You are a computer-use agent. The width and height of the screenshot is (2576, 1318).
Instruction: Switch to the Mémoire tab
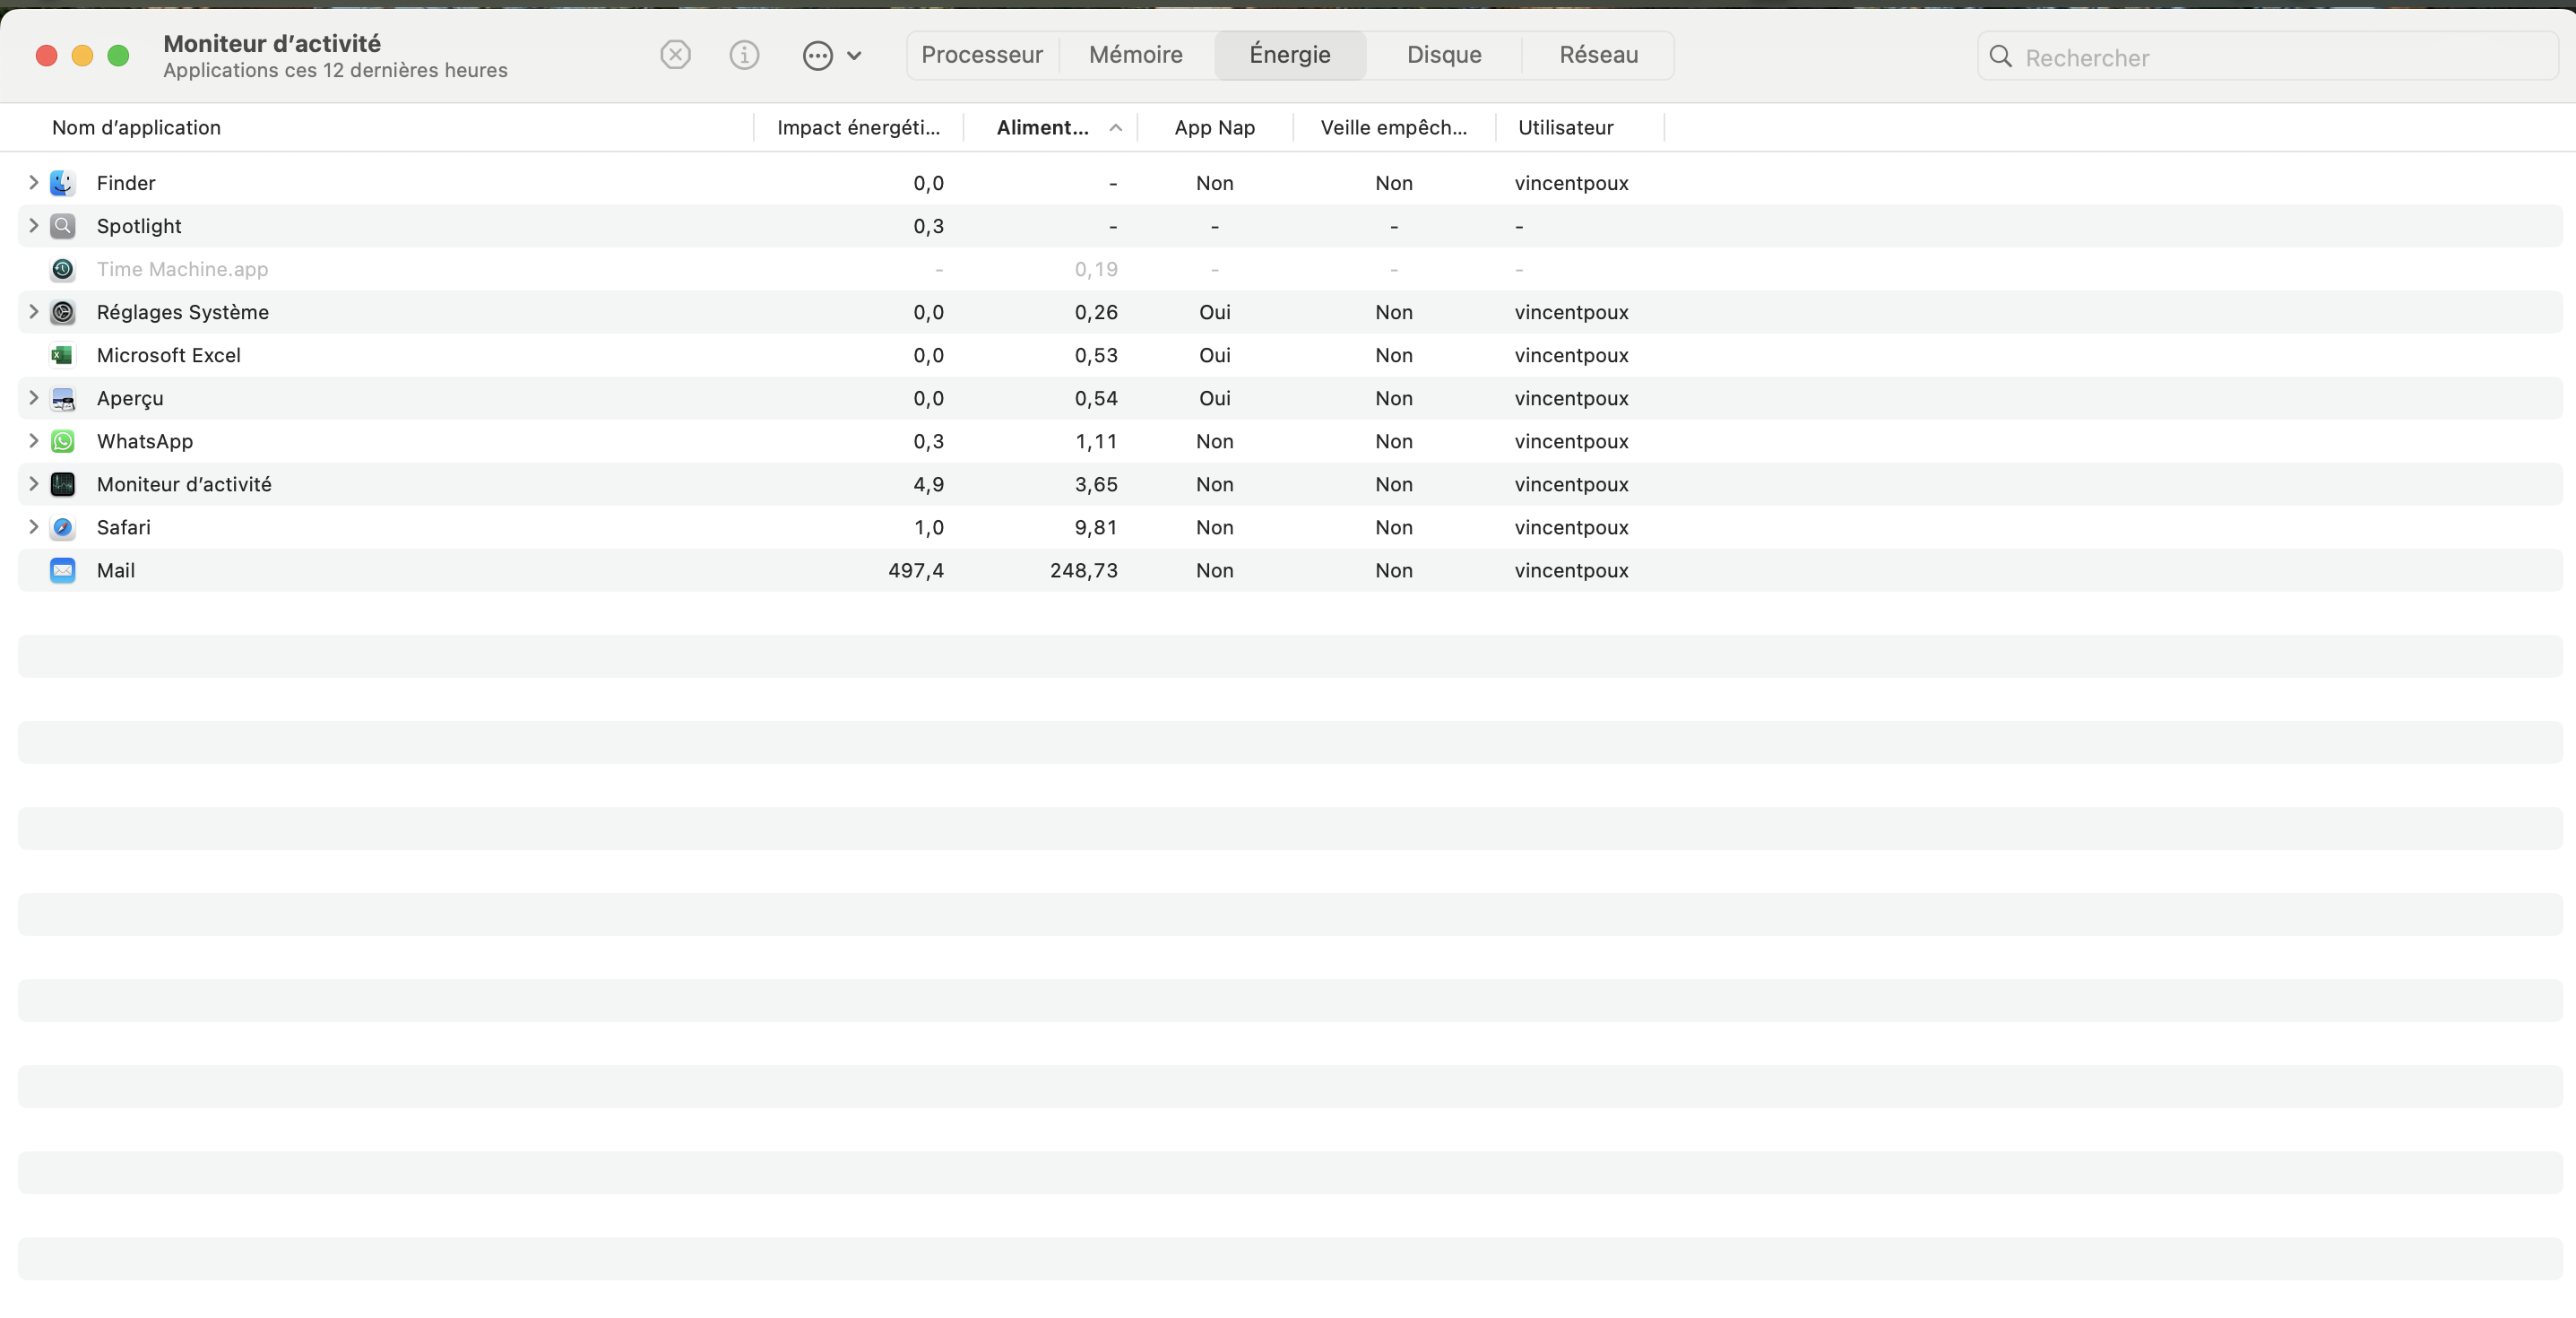tap(1135, 55)
